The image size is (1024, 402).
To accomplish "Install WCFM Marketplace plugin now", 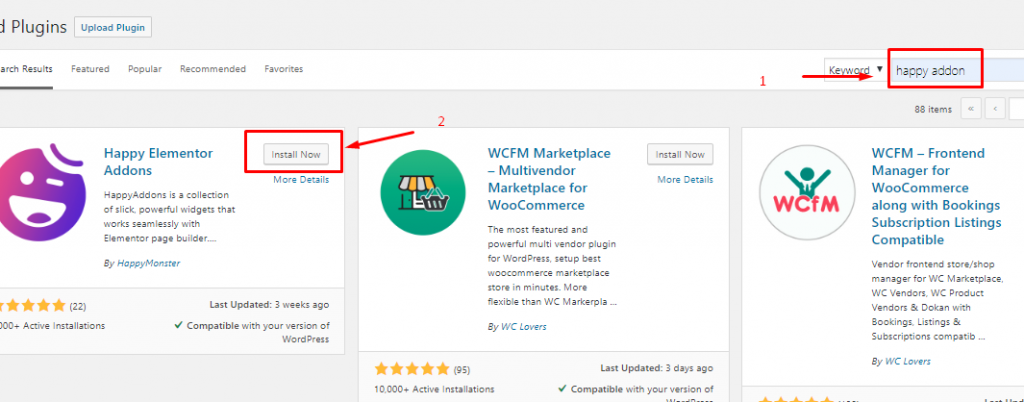I will pyautogui.click(x=680, y=155).
